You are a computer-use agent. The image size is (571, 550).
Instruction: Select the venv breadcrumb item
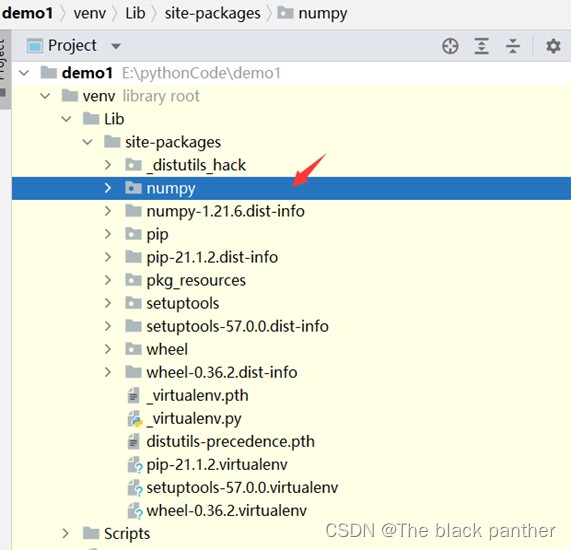click(90, 13)
